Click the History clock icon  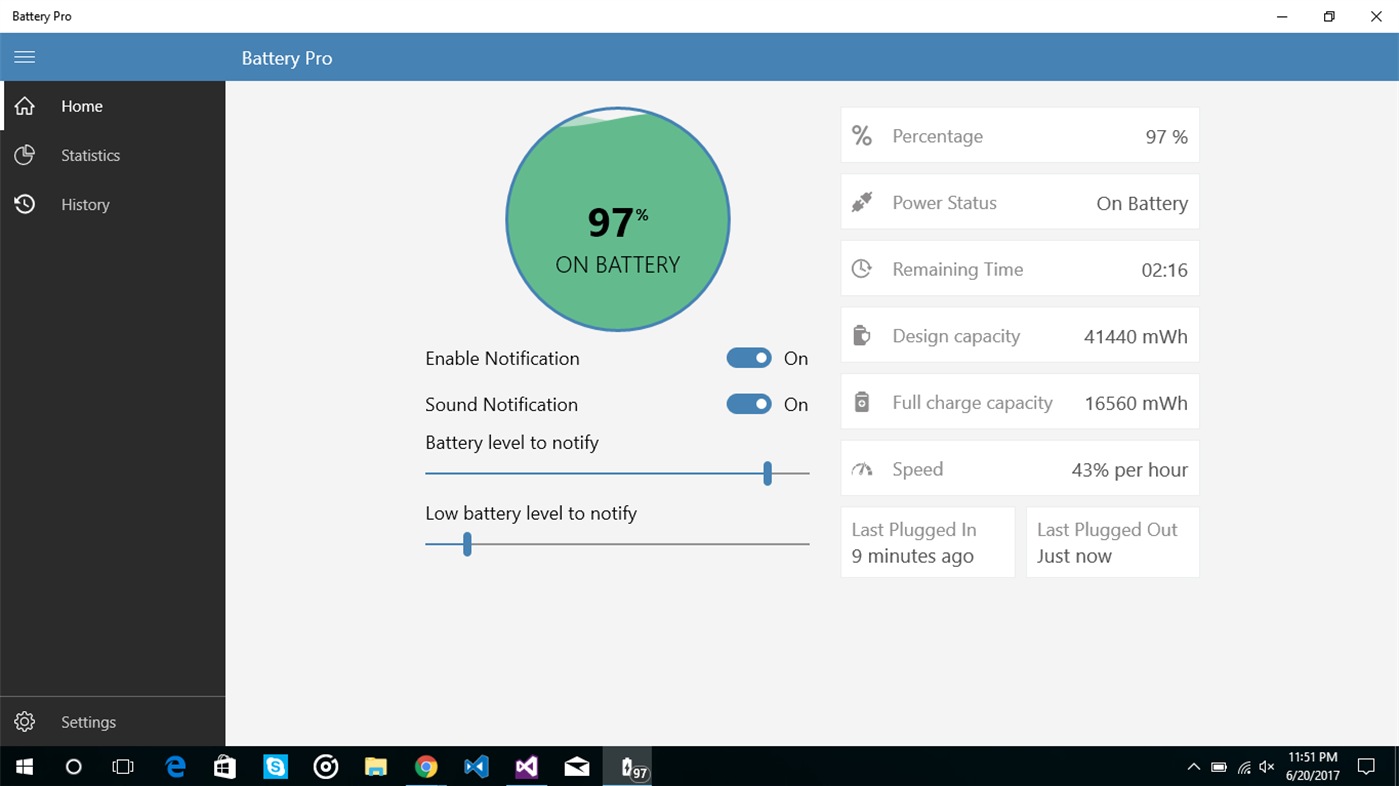24,204
